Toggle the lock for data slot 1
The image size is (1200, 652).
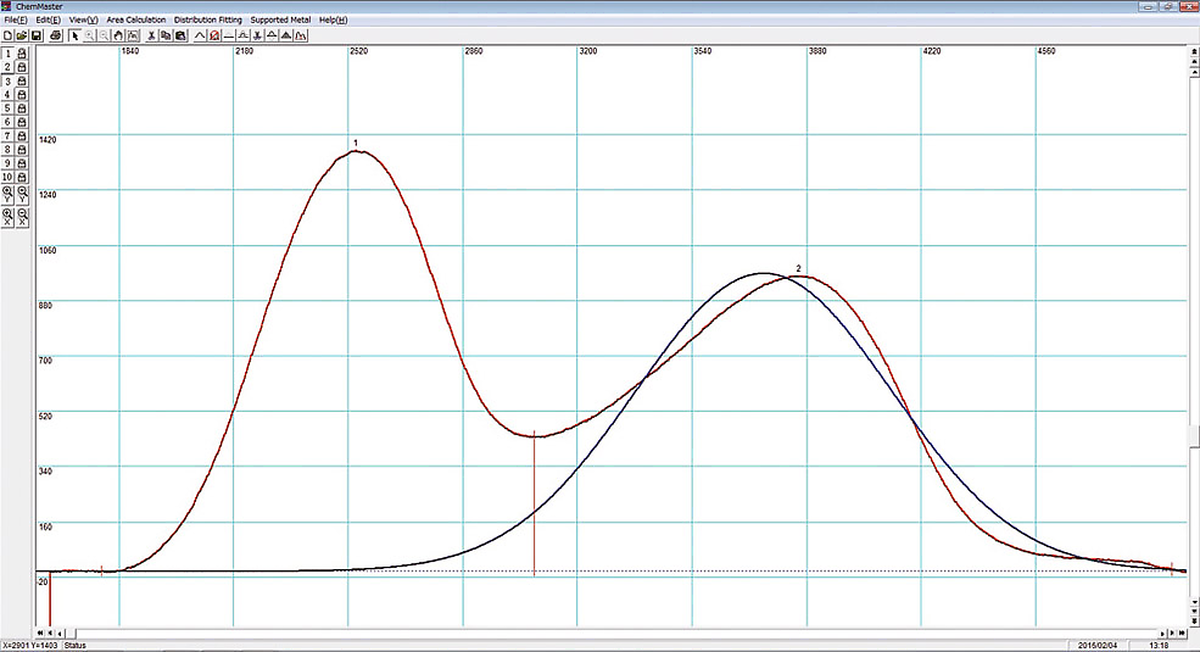point(22,53)
